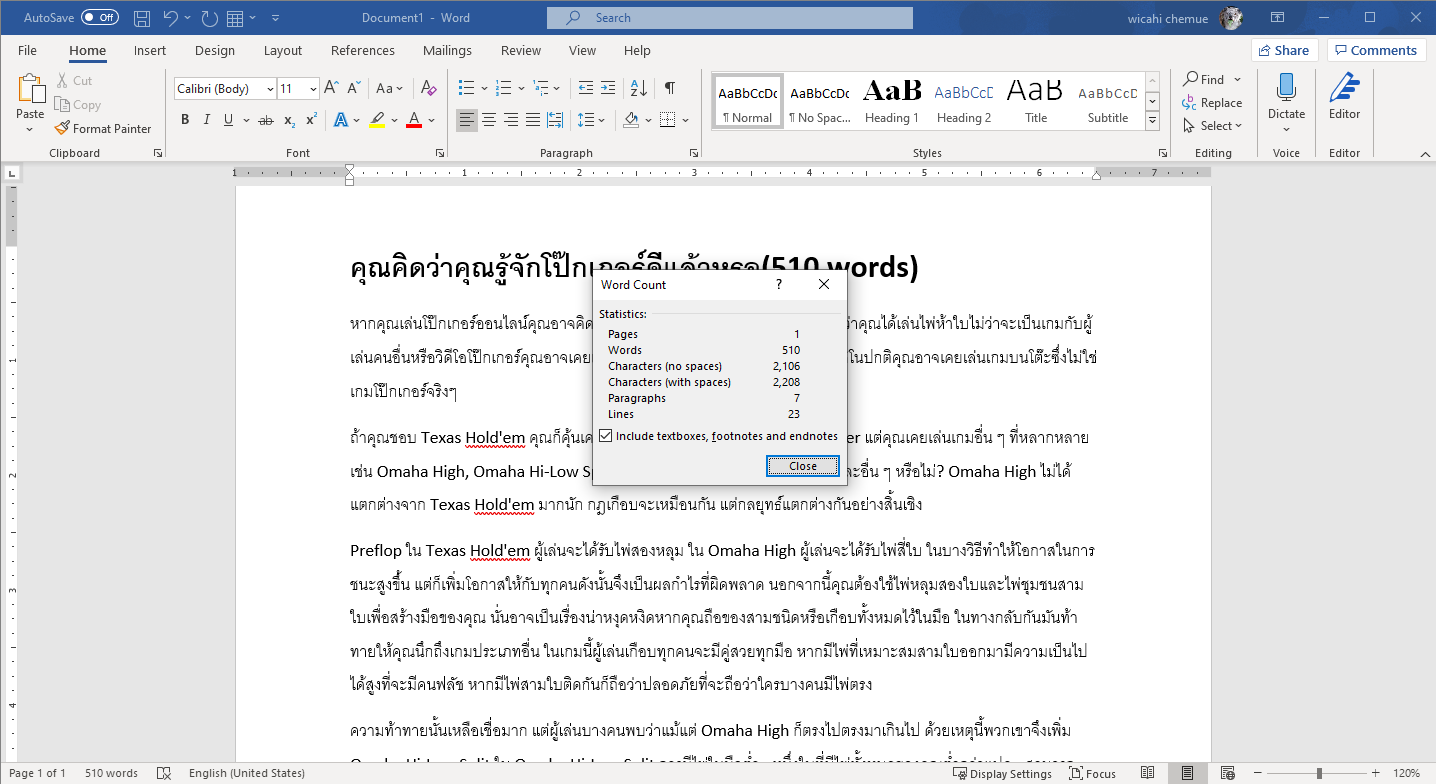Screen dimensions: 1436x784
Task: Redo the last action
Action: [x=209, y=18]
